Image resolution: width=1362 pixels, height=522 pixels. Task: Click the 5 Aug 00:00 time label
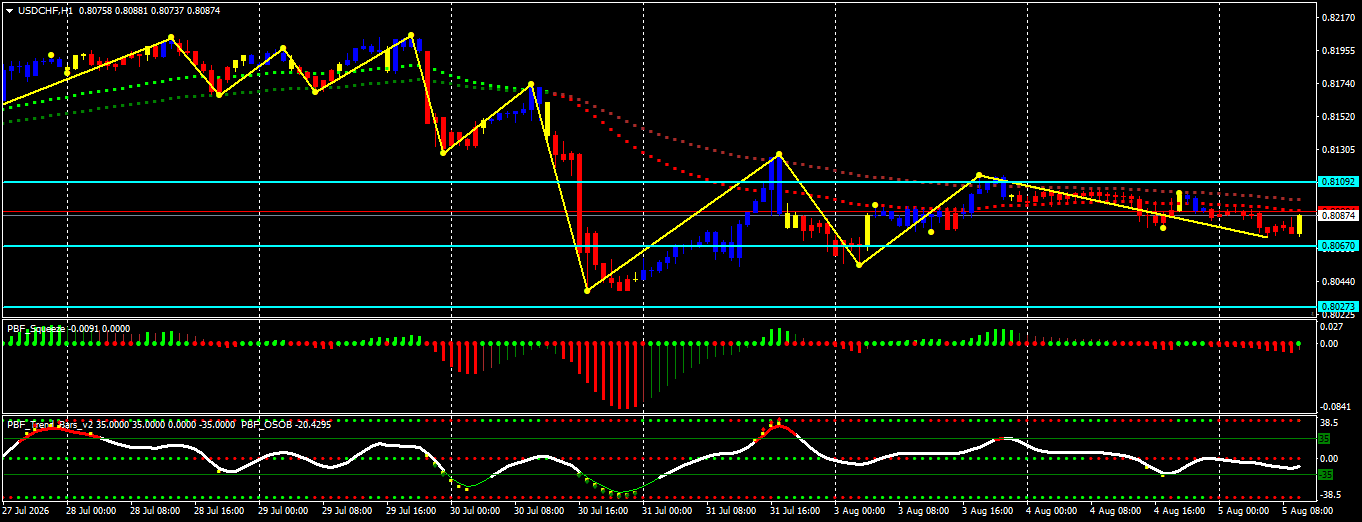[1244, 510]
